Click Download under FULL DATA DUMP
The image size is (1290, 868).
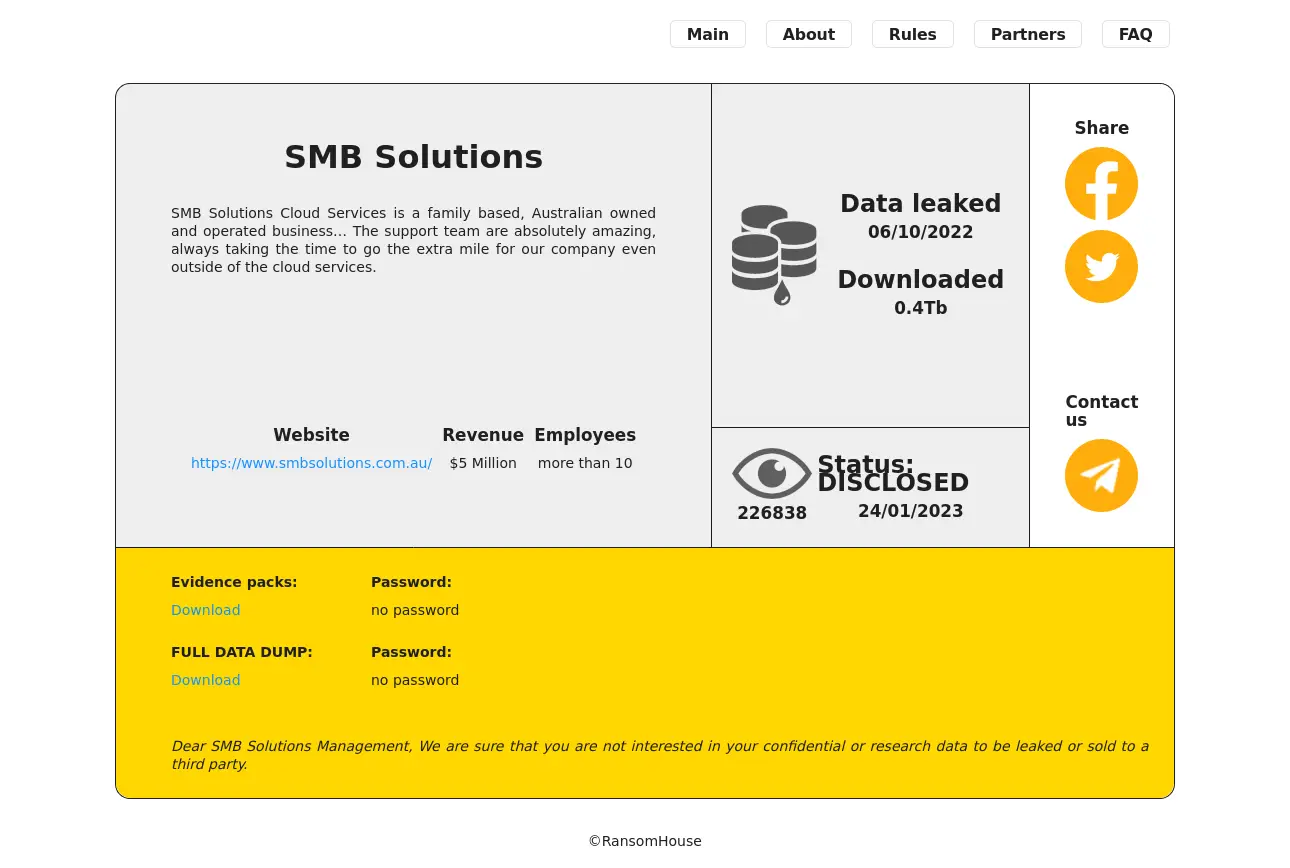(205, 680)
